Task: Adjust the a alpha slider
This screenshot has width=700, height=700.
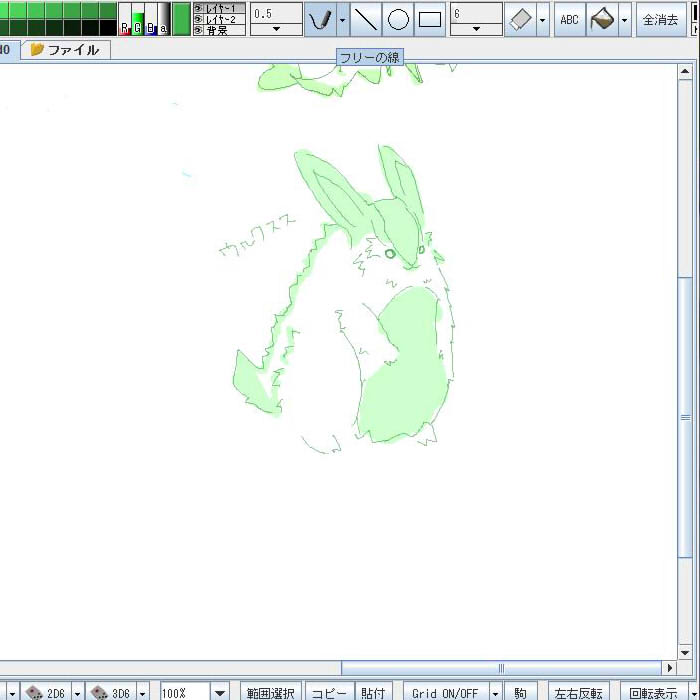Action: coord(164,19)
